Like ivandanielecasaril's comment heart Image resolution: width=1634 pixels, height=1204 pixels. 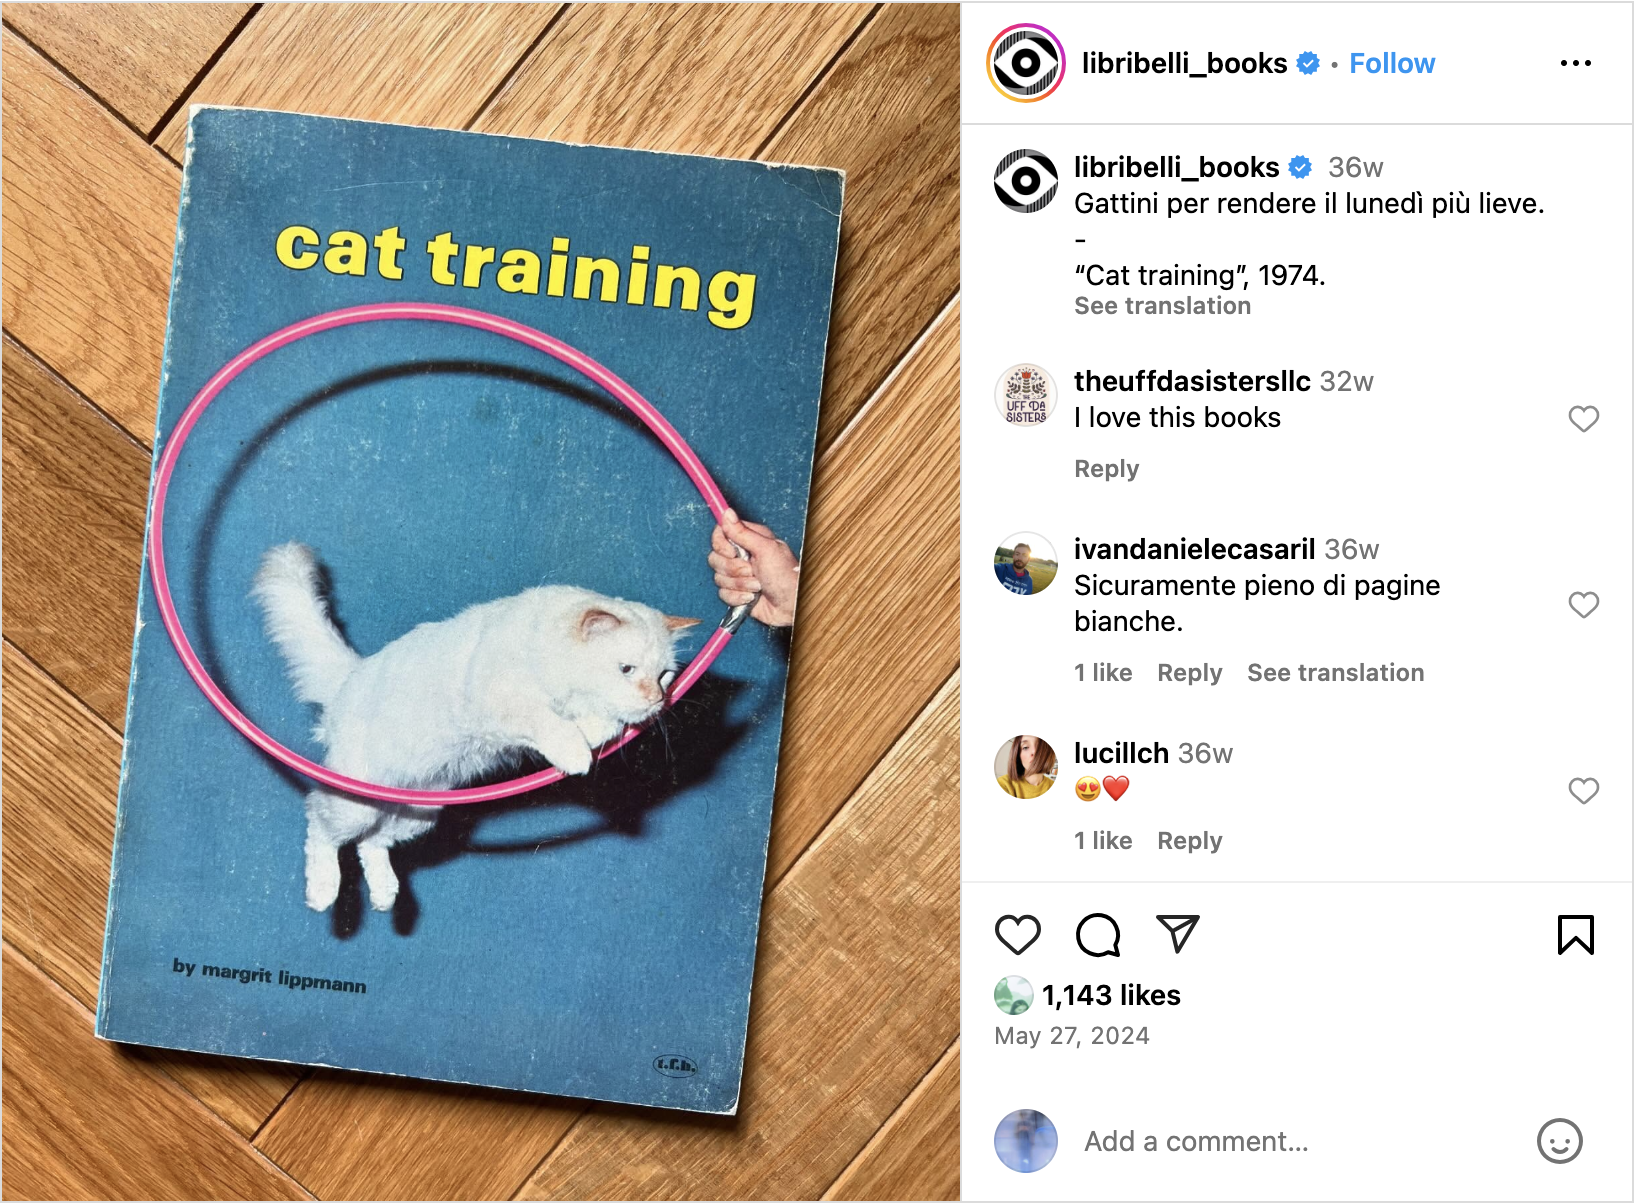[x=1584, y=604]
